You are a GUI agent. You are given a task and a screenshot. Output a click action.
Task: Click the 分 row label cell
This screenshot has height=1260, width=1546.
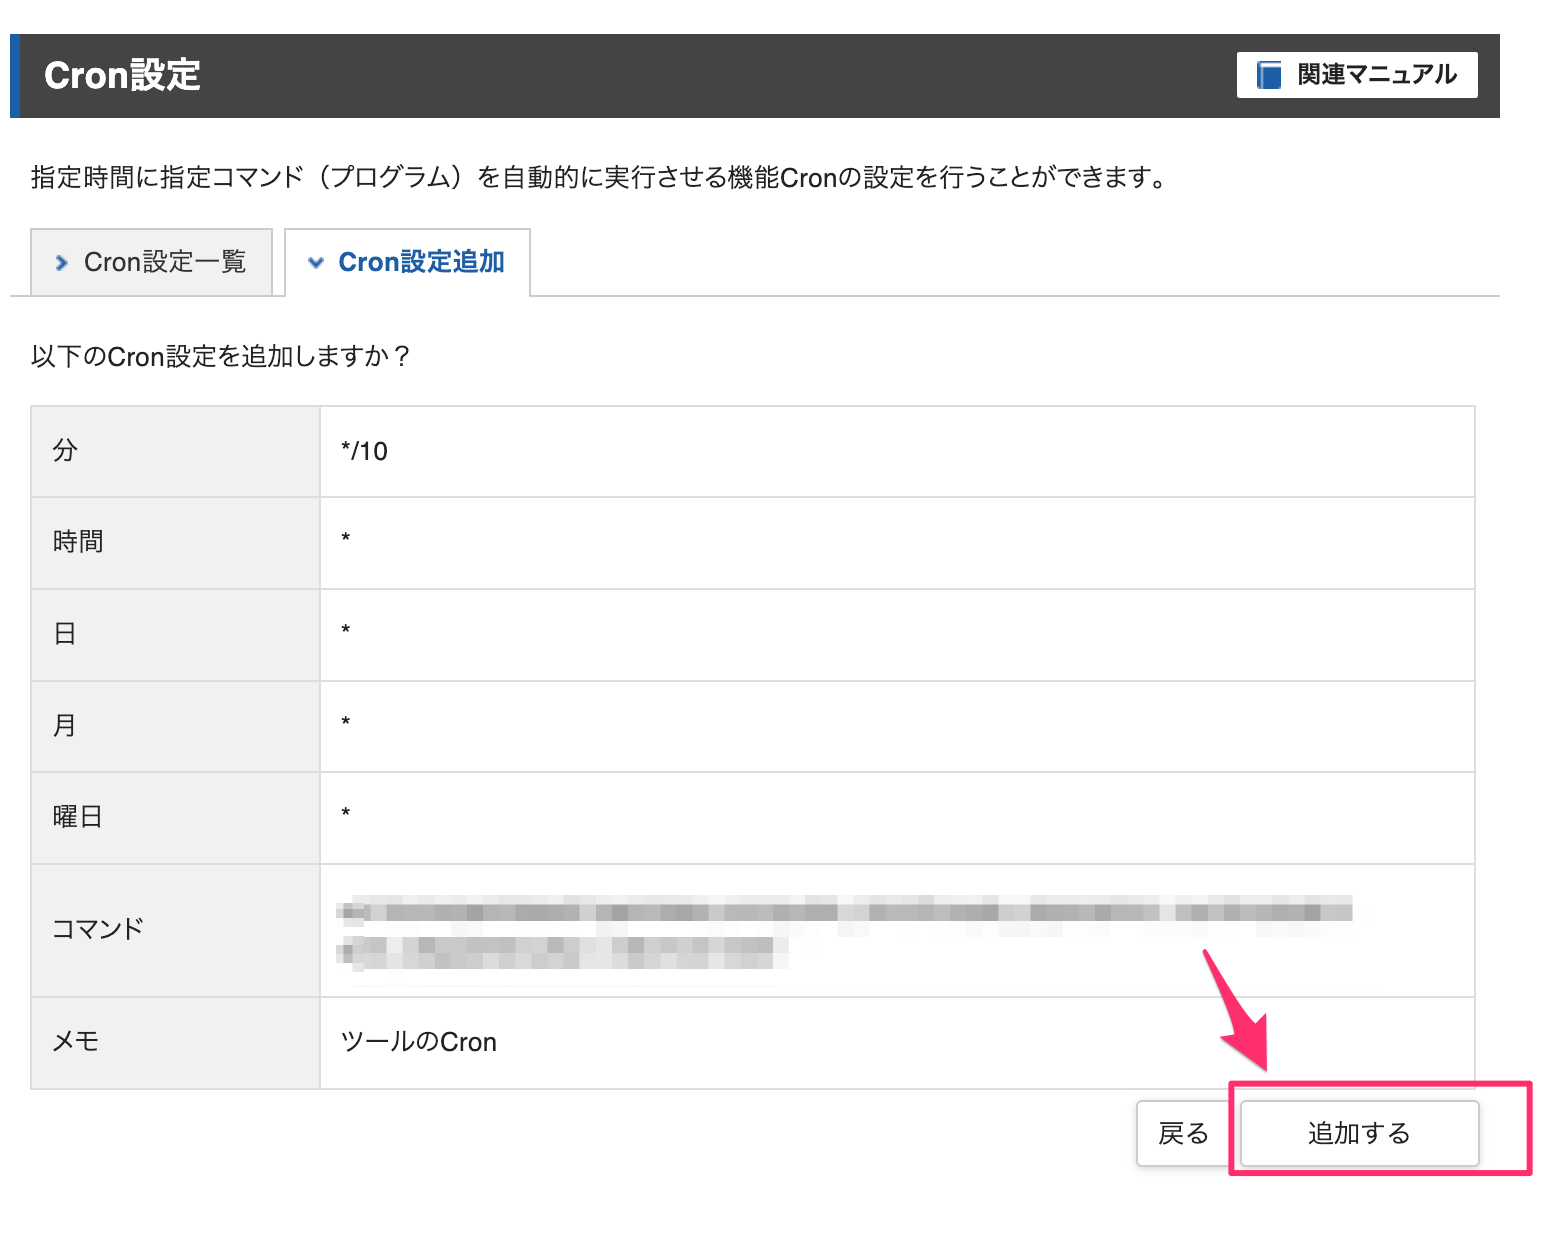(x=65, y=451)
